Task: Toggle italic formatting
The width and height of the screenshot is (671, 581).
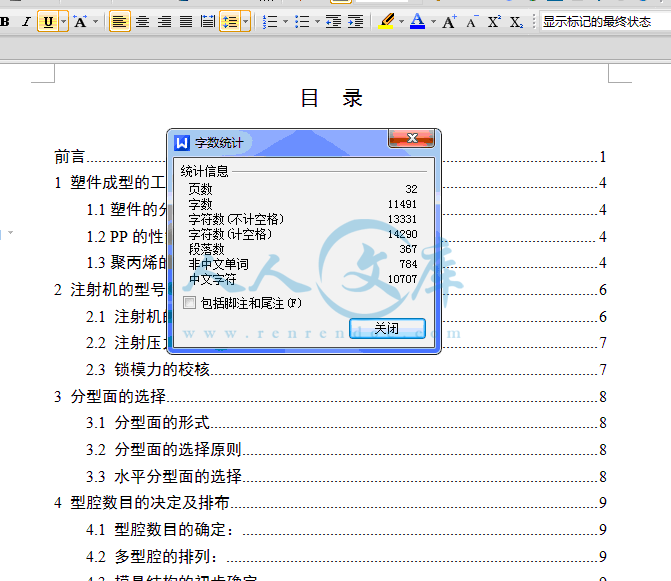Action: tap(27, 21)
